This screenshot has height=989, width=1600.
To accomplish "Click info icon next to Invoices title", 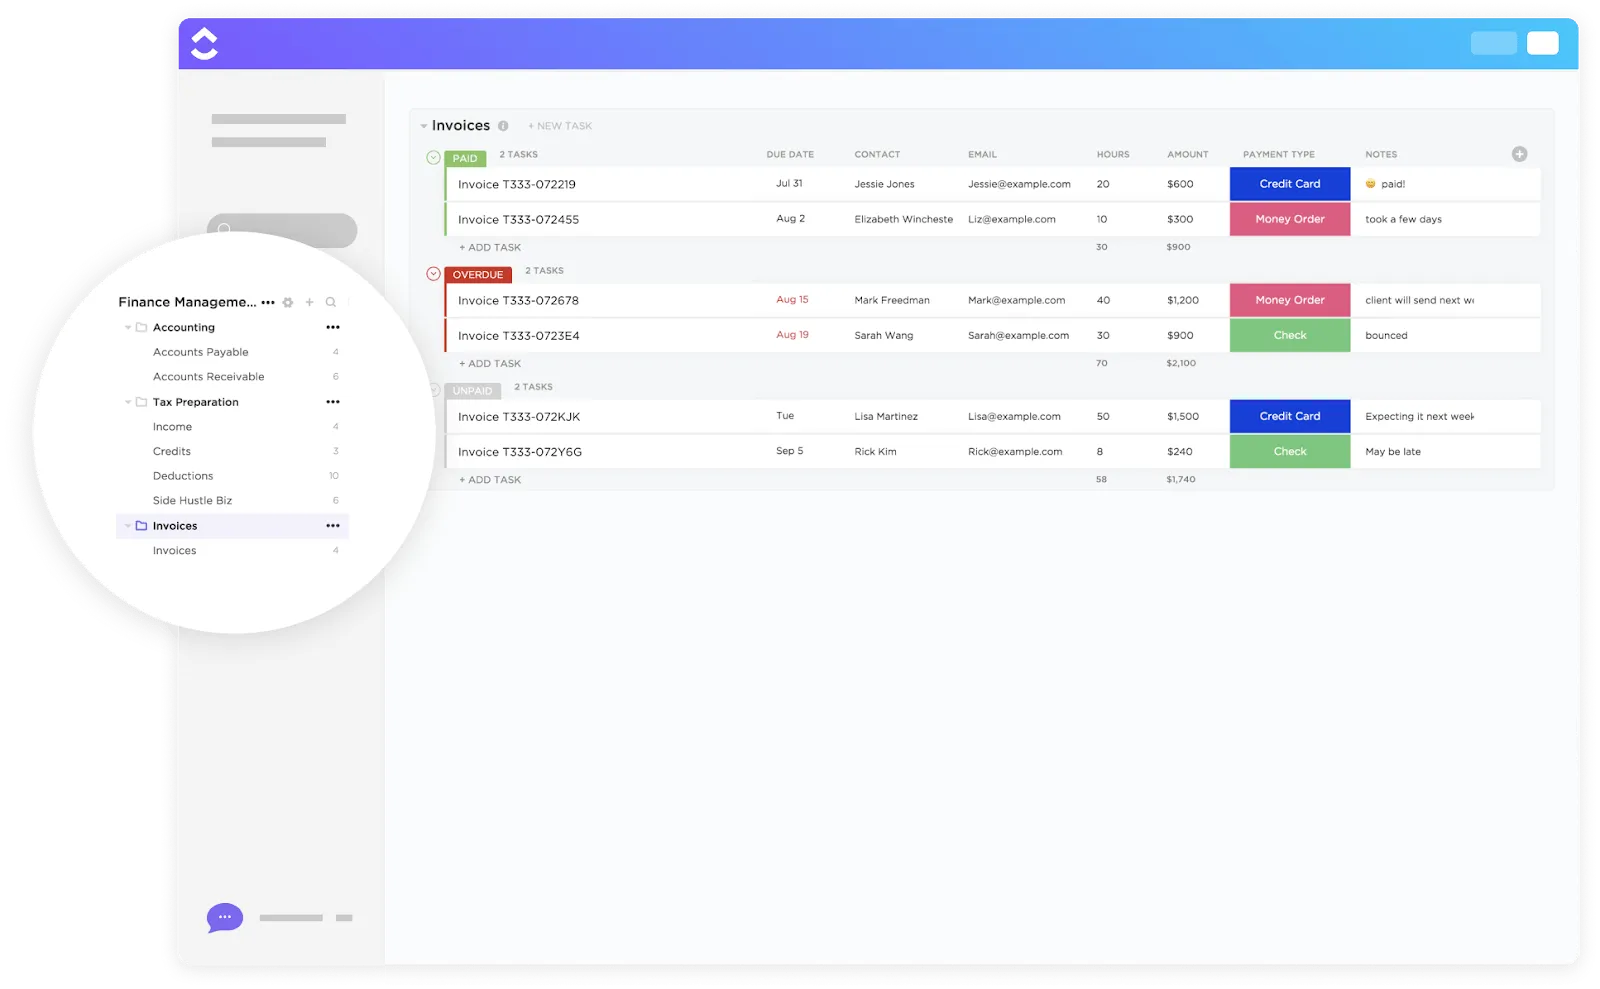I will 503,126.
